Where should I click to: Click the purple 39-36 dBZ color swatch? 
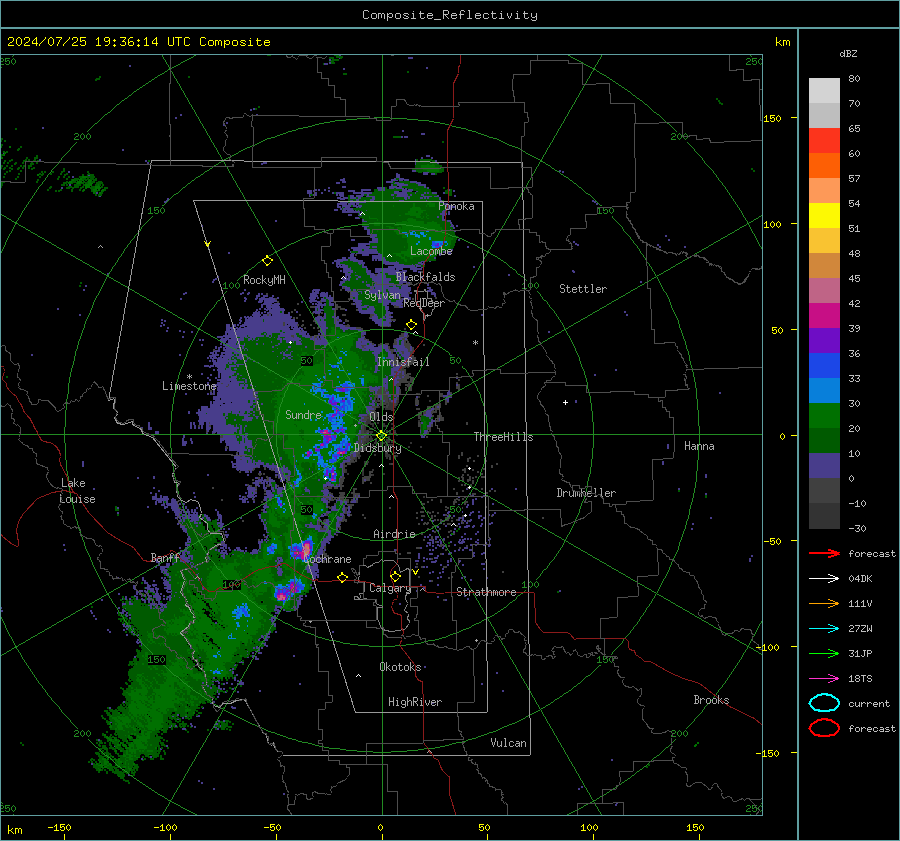click(824, 340)
